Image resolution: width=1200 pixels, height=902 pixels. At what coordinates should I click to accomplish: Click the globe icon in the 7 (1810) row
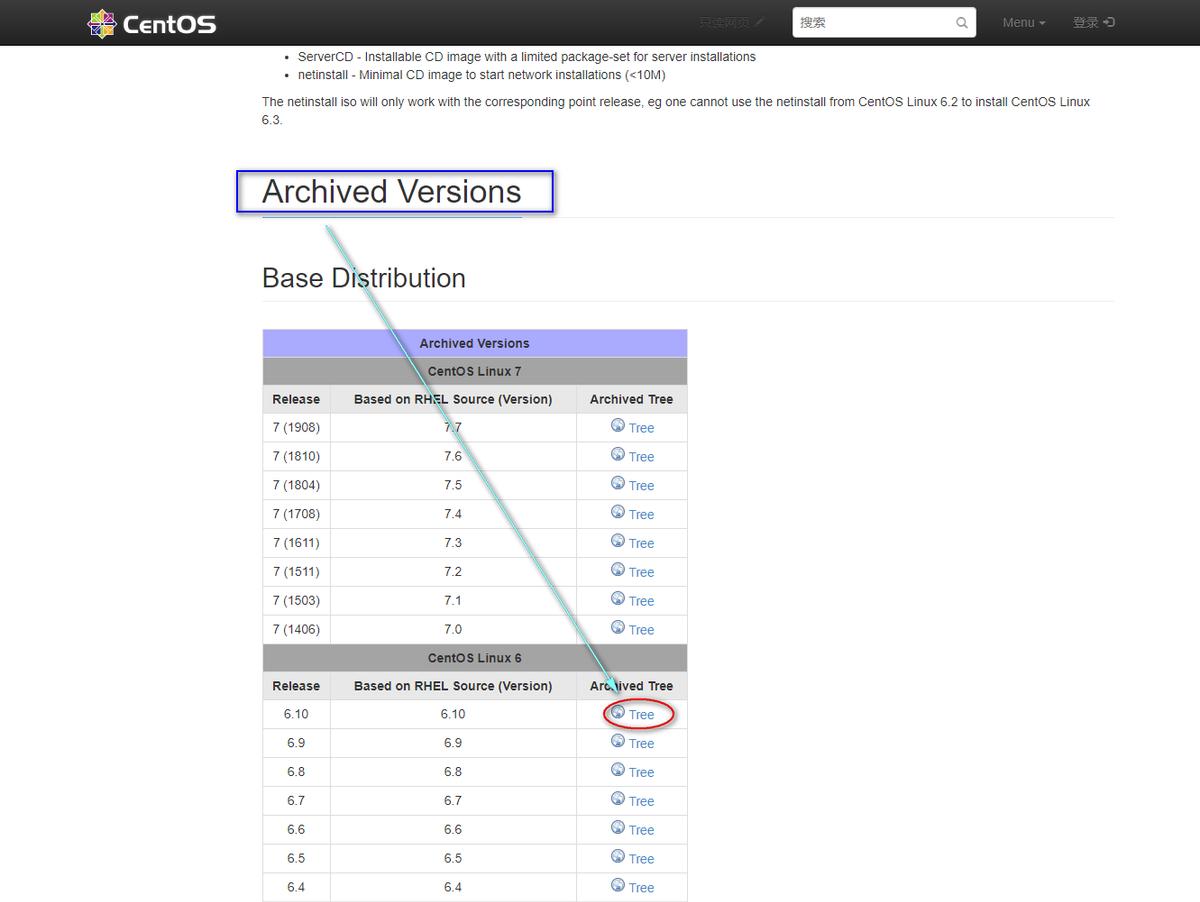coord(618,455)
